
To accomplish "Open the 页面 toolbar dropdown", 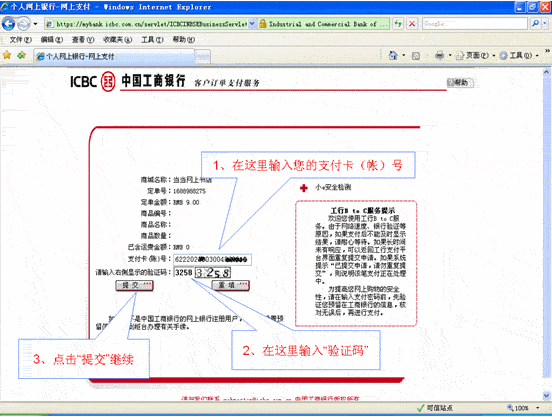I will (476, 56).
